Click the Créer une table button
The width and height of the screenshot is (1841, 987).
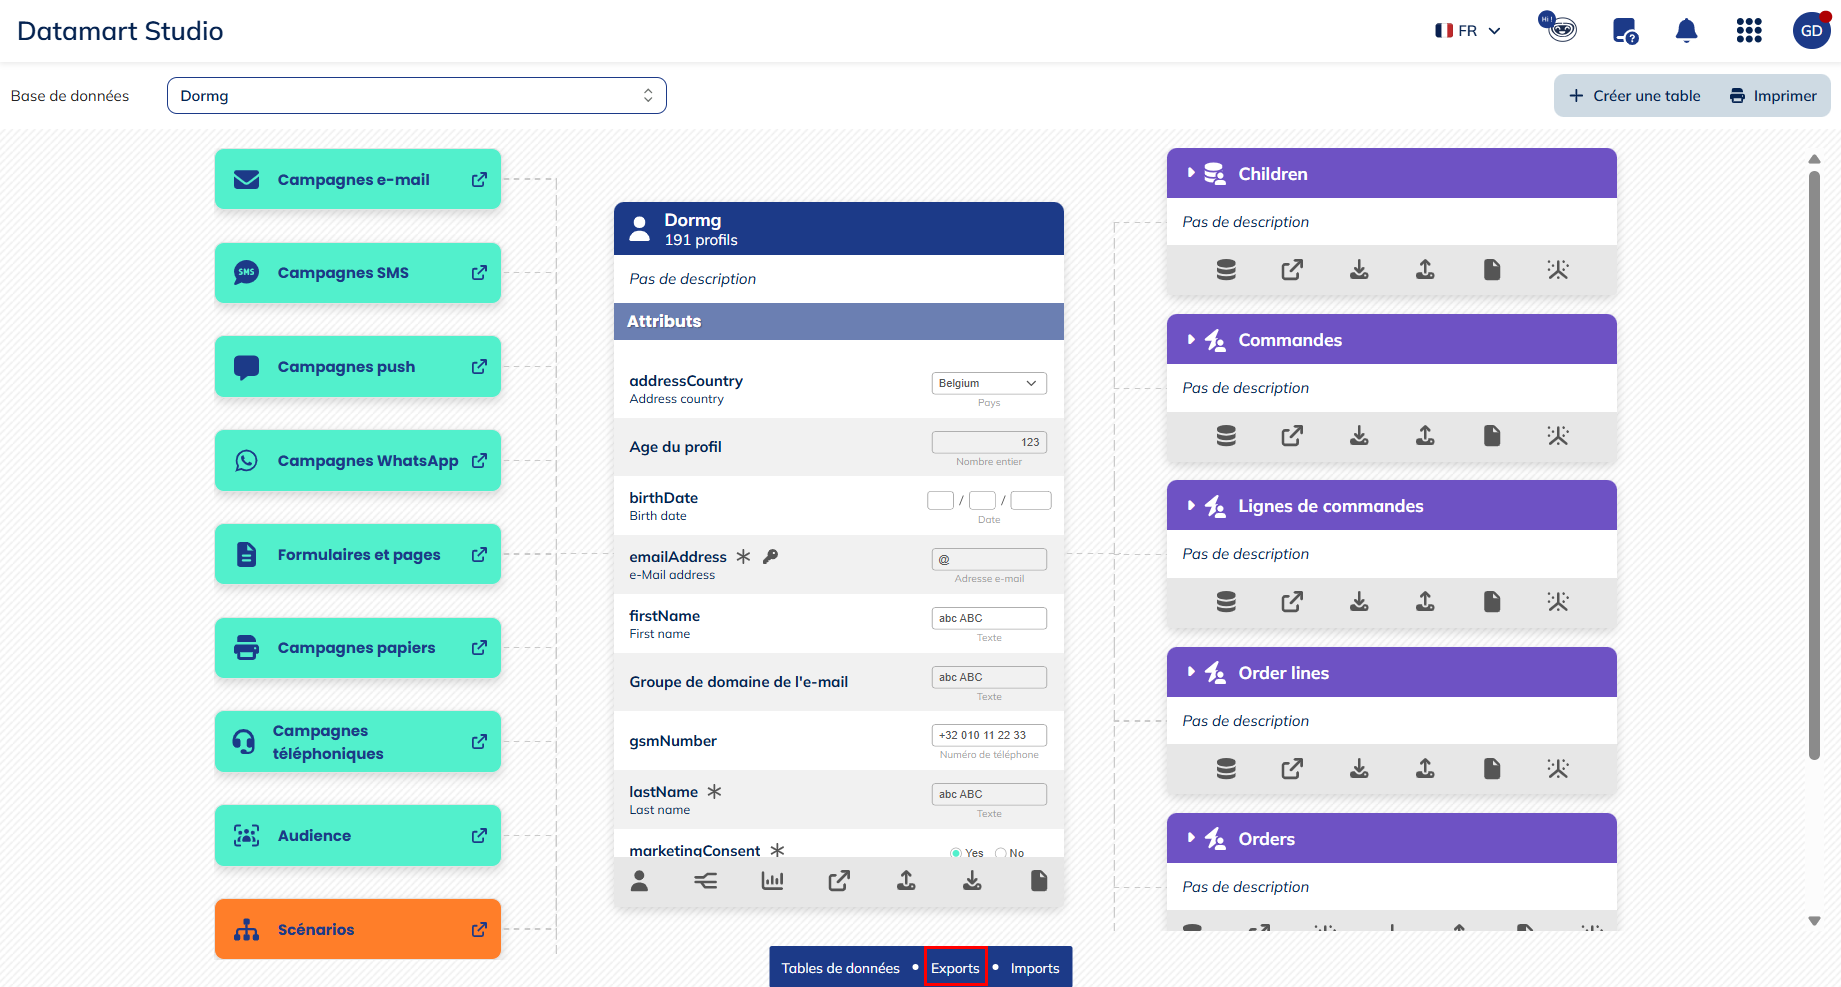(x=1635, y=96)
